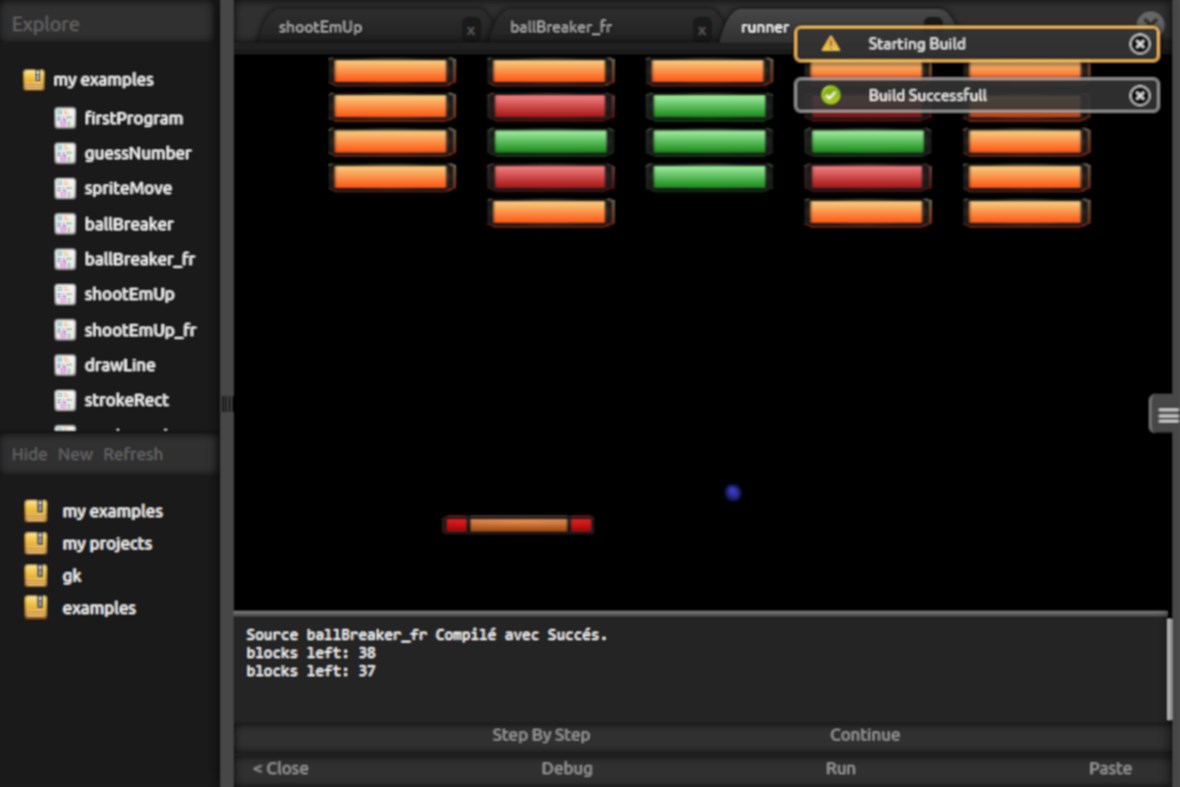Expand the gk folder label

[71, 576]
